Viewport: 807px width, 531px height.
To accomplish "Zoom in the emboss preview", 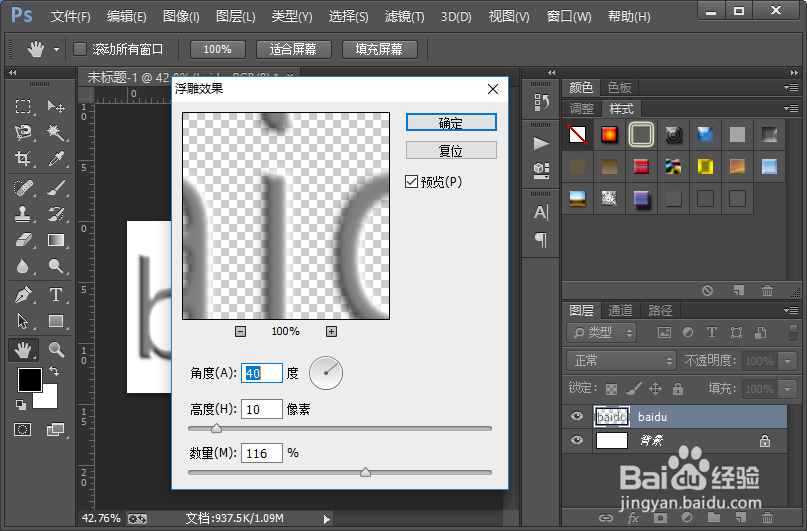I will [331, 331].
